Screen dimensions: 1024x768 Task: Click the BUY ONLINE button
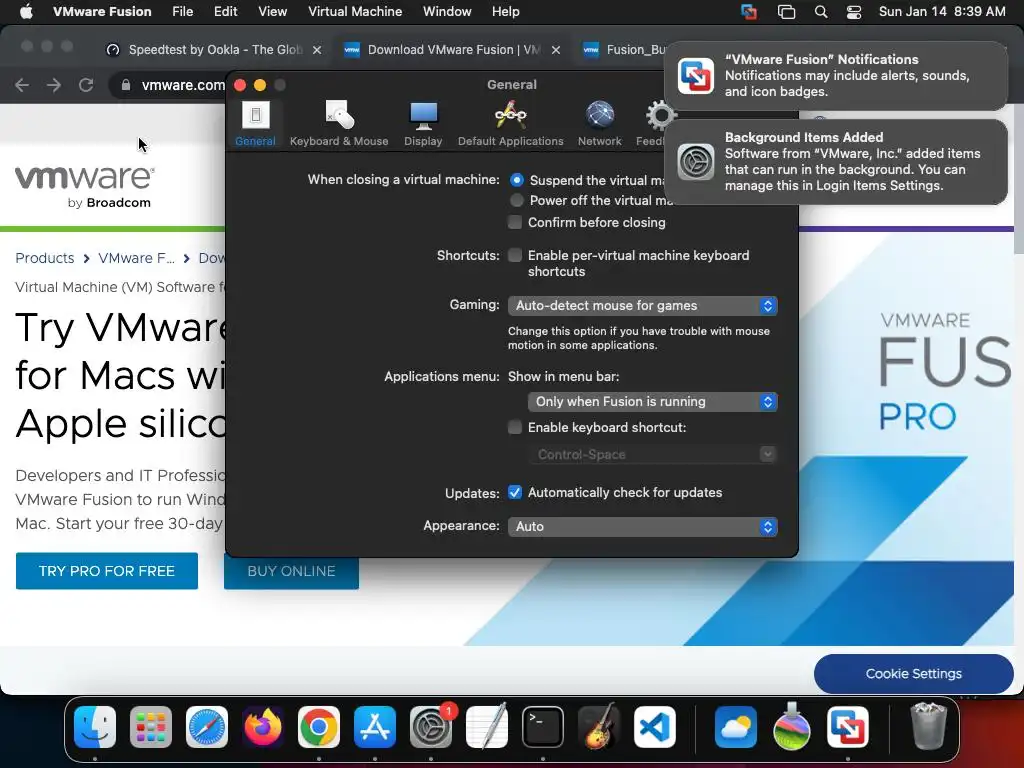(291, 572)
